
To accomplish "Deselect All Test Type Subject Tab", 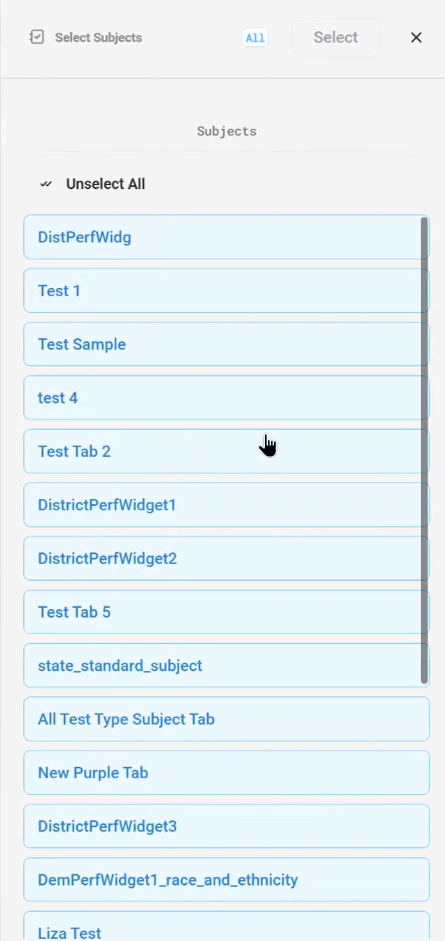I will [x=227, y=719].
